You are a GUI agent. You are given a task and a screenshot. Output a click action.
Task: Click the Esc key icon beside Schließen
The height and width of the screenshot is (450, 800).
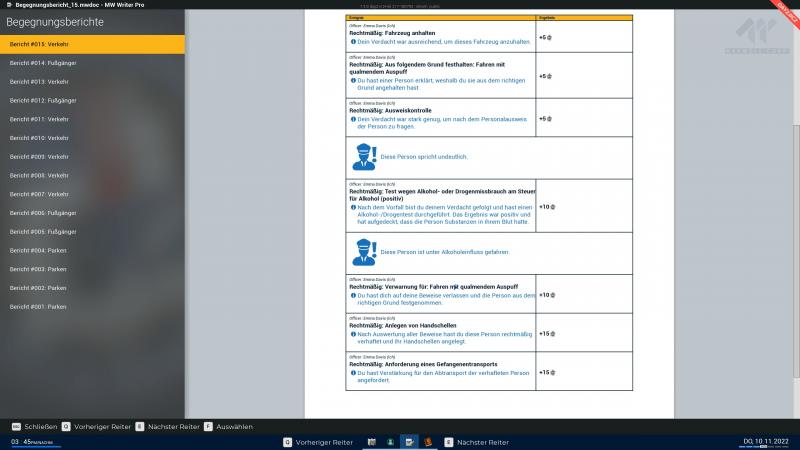coord(16,427)
